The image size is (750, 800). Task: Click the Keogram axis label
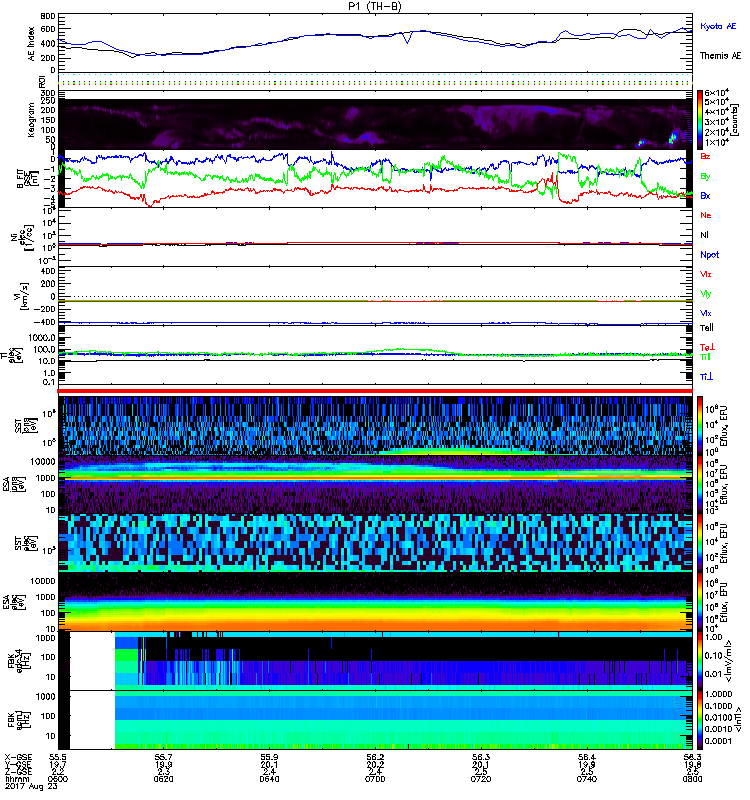point(32,120)
